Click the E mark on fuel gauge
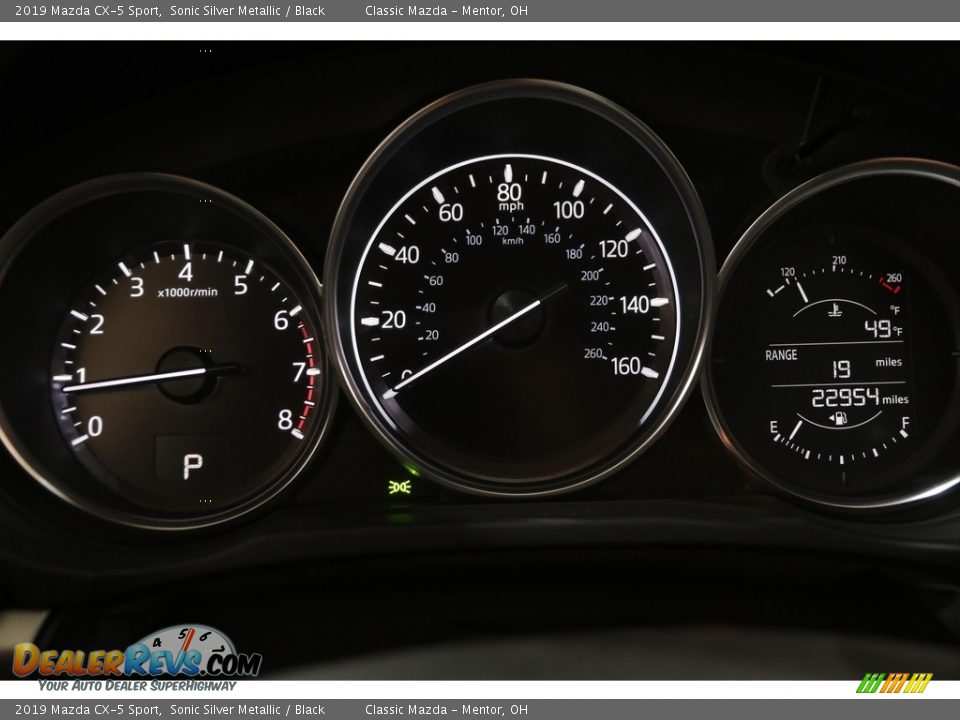 pos(773,426)
